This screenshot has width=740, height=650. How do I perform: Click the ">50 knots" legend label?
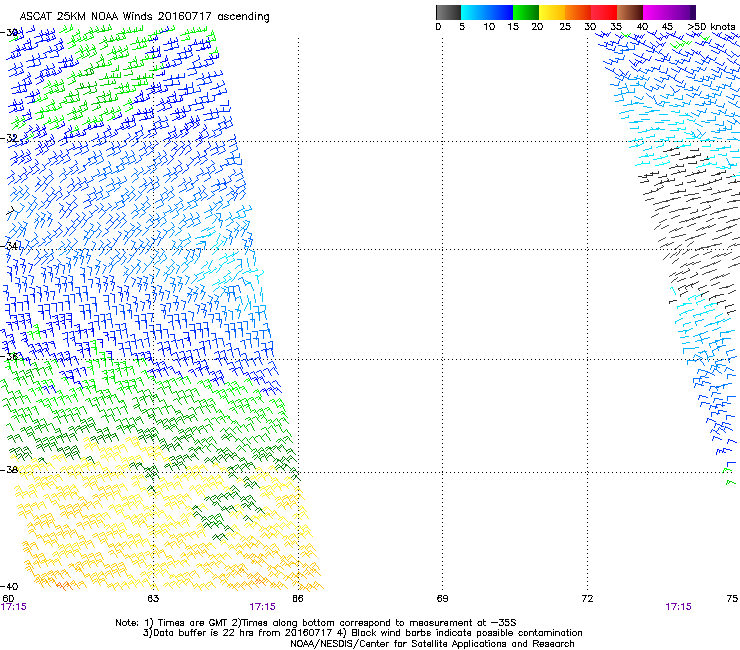pos(711,27)
